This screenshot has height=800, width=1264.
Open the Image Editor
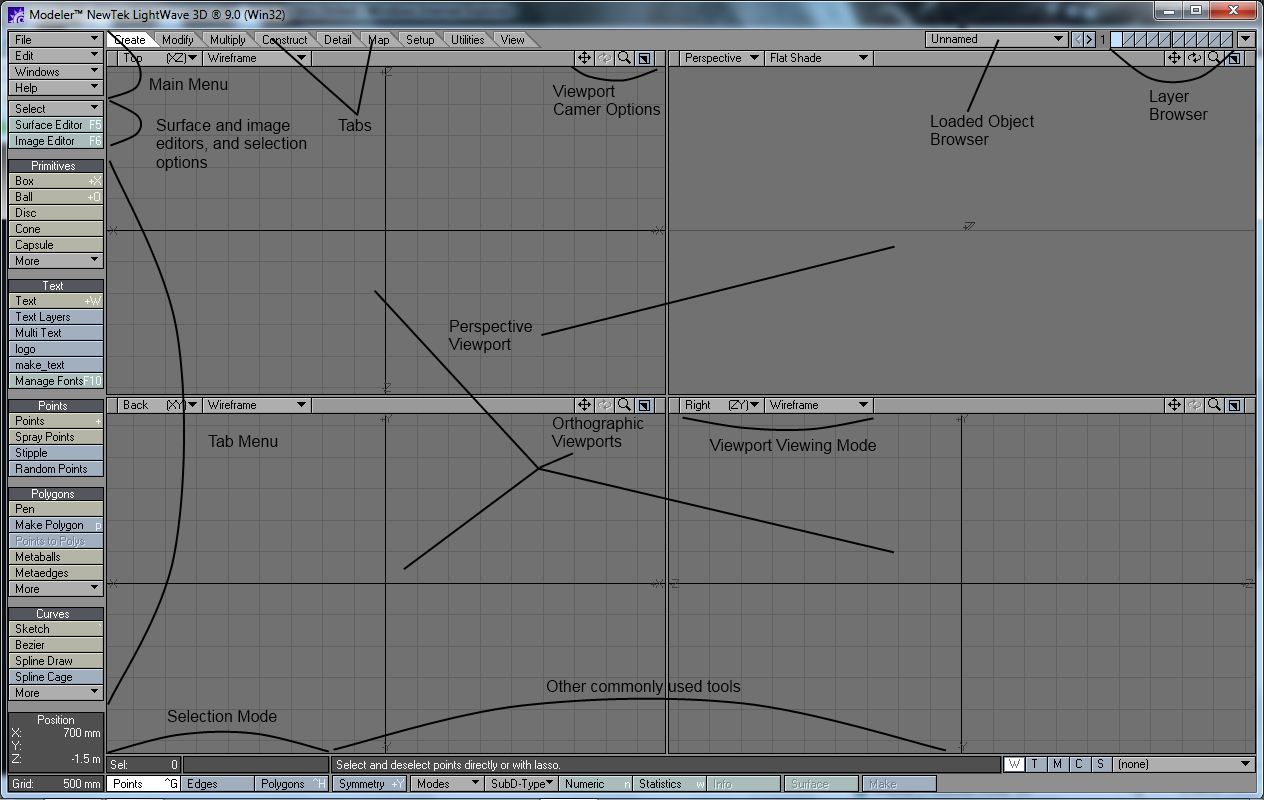point(56,141)
